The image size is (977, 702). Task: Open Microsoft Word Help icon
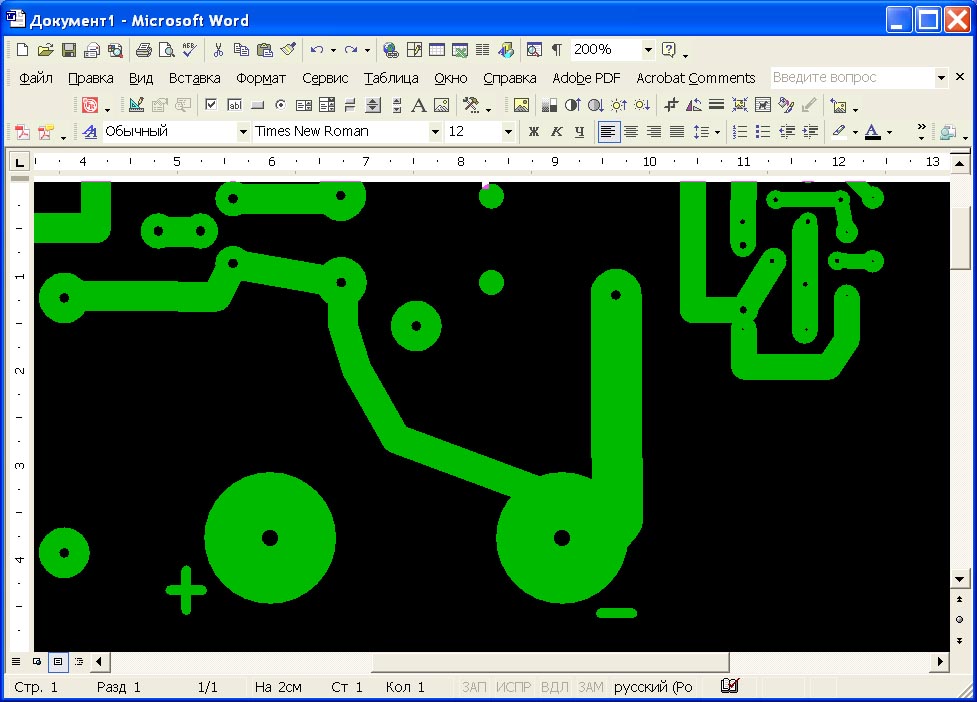point(669,50)
